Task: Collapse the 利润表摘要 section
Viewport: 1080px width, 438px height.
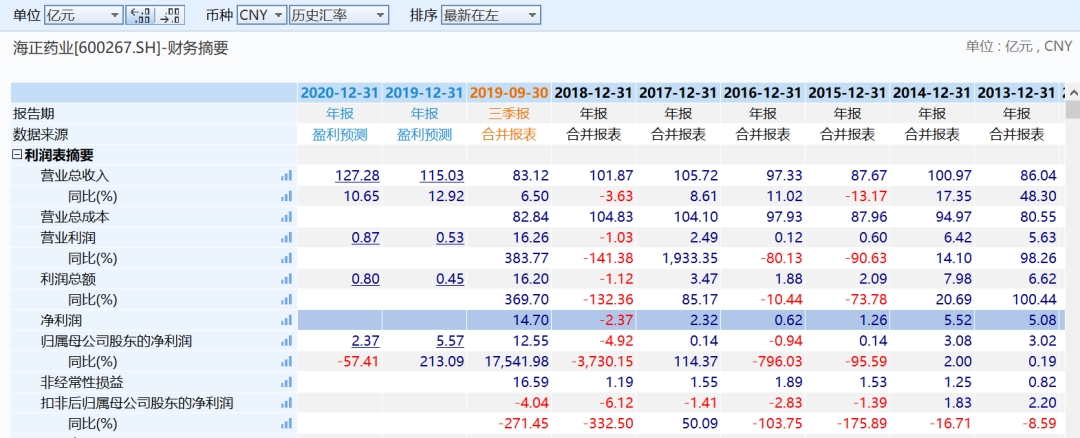Action: [x=17, y=155]
